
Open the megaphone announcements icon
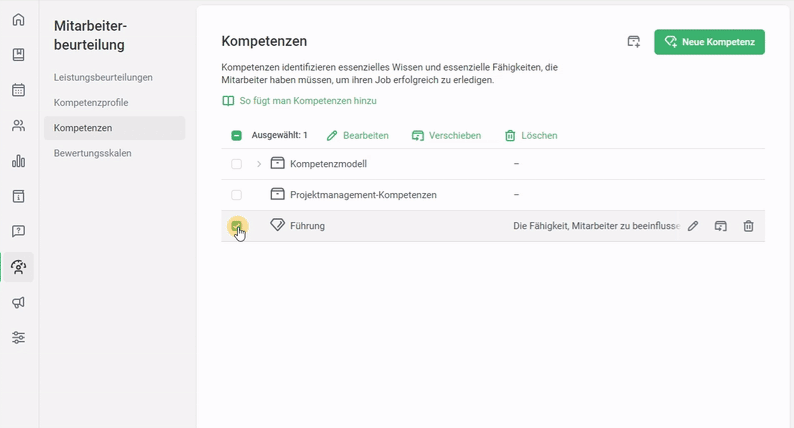tap(18, 302)
